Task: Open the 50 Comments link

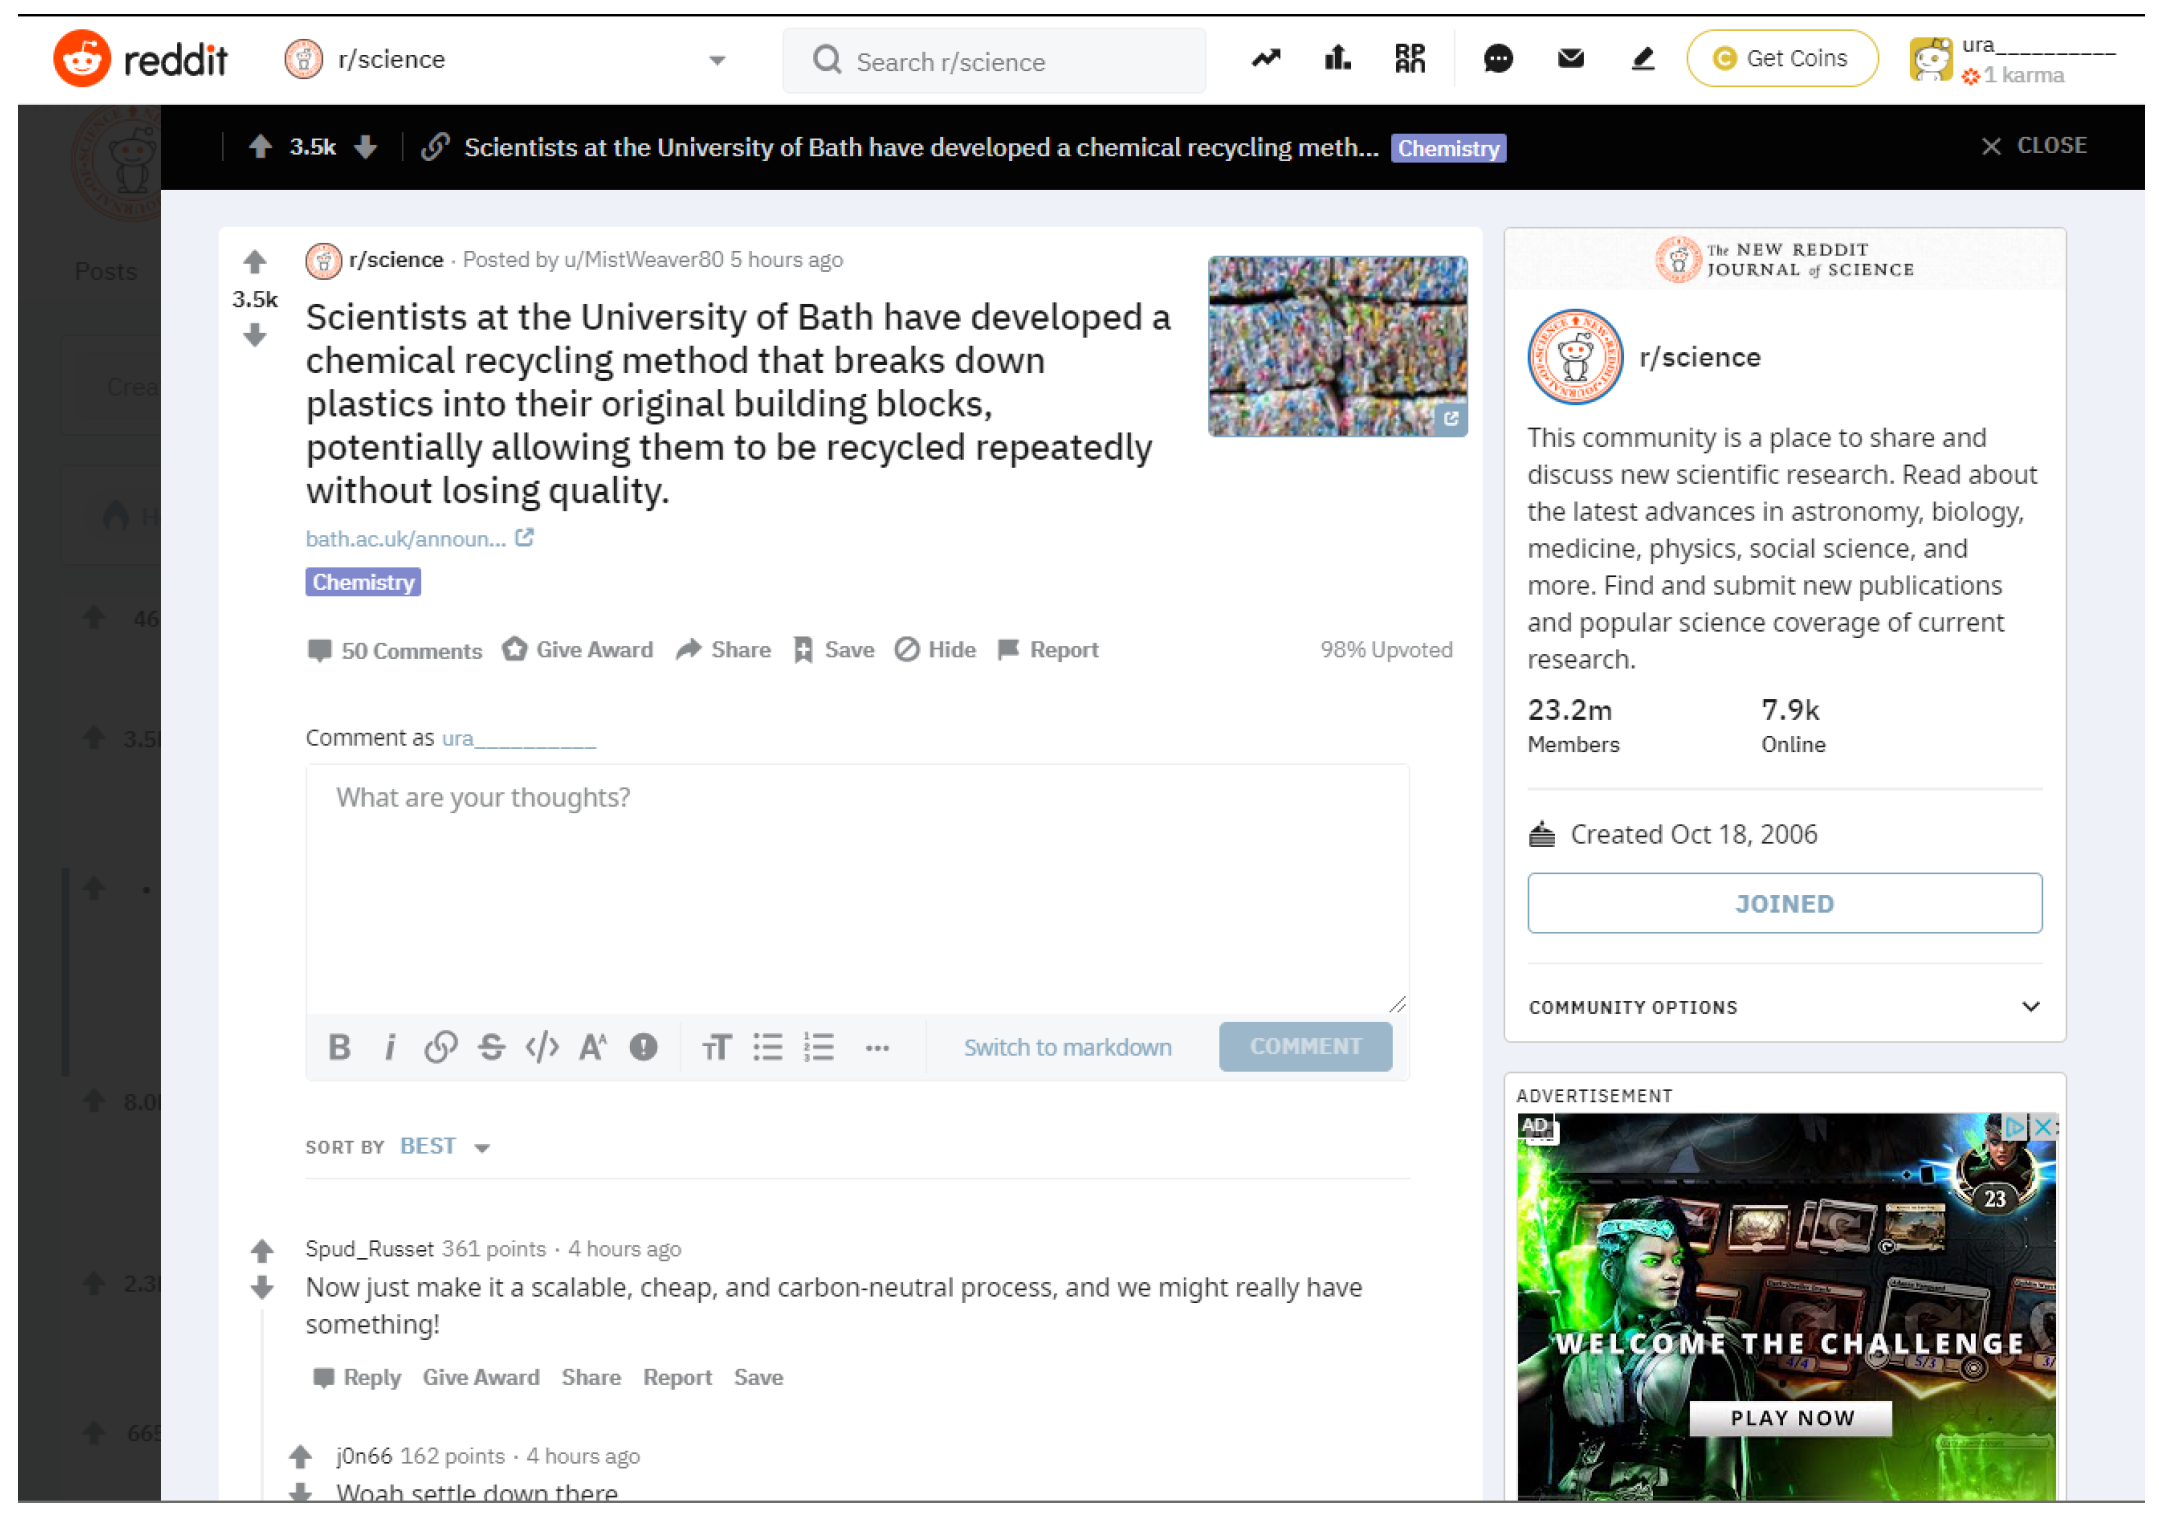Action: [395, 651]
